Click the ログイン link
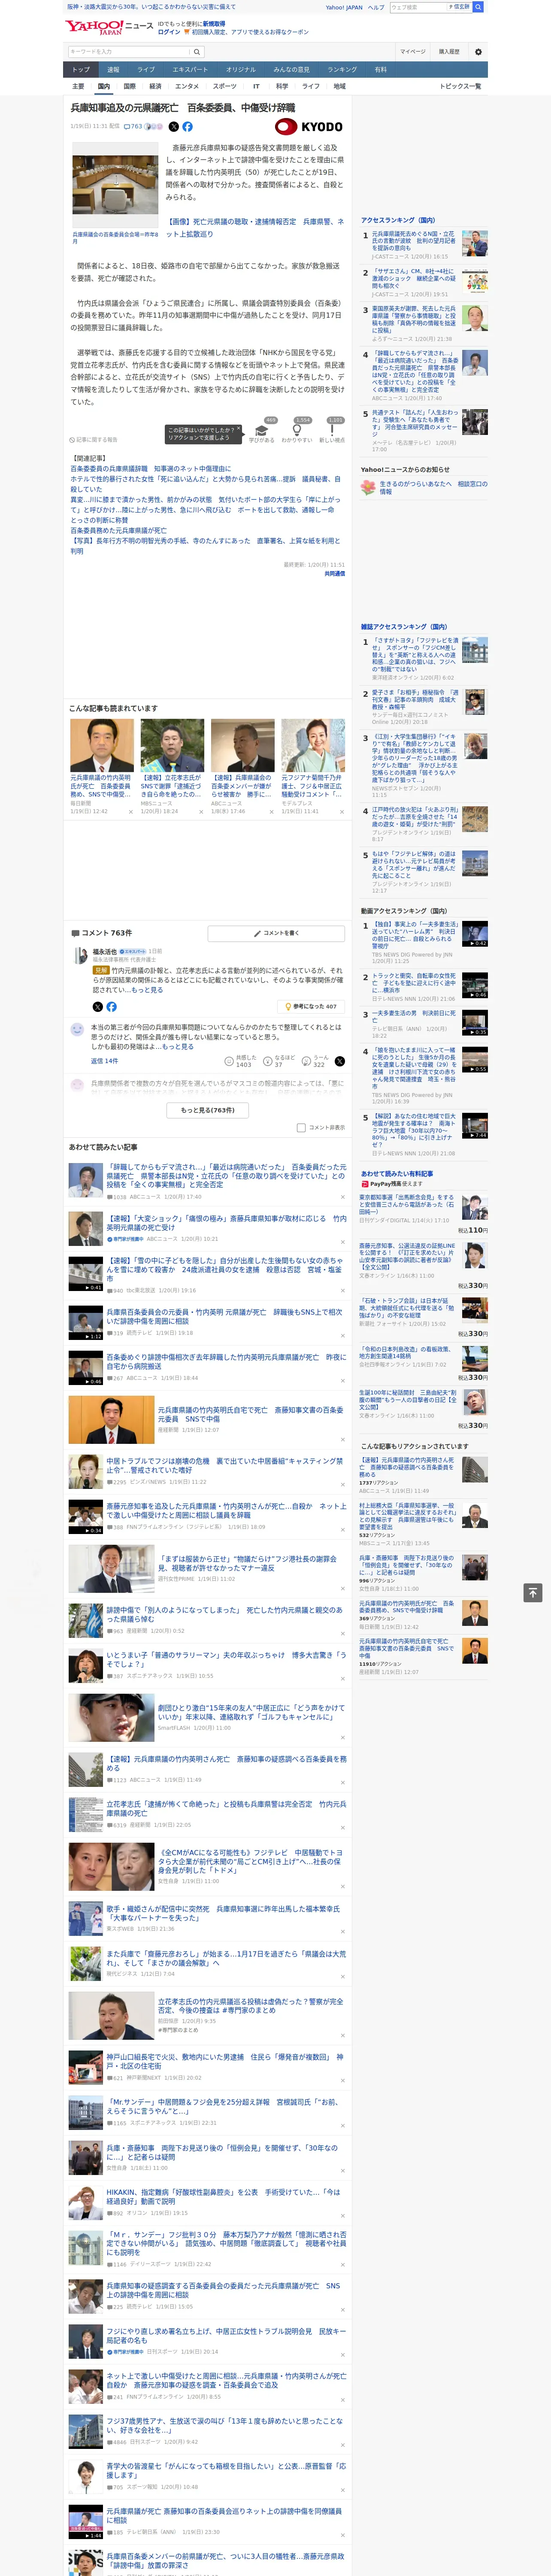The height and width of the screenshot is (2576, 551). click(x=169, y=32)
